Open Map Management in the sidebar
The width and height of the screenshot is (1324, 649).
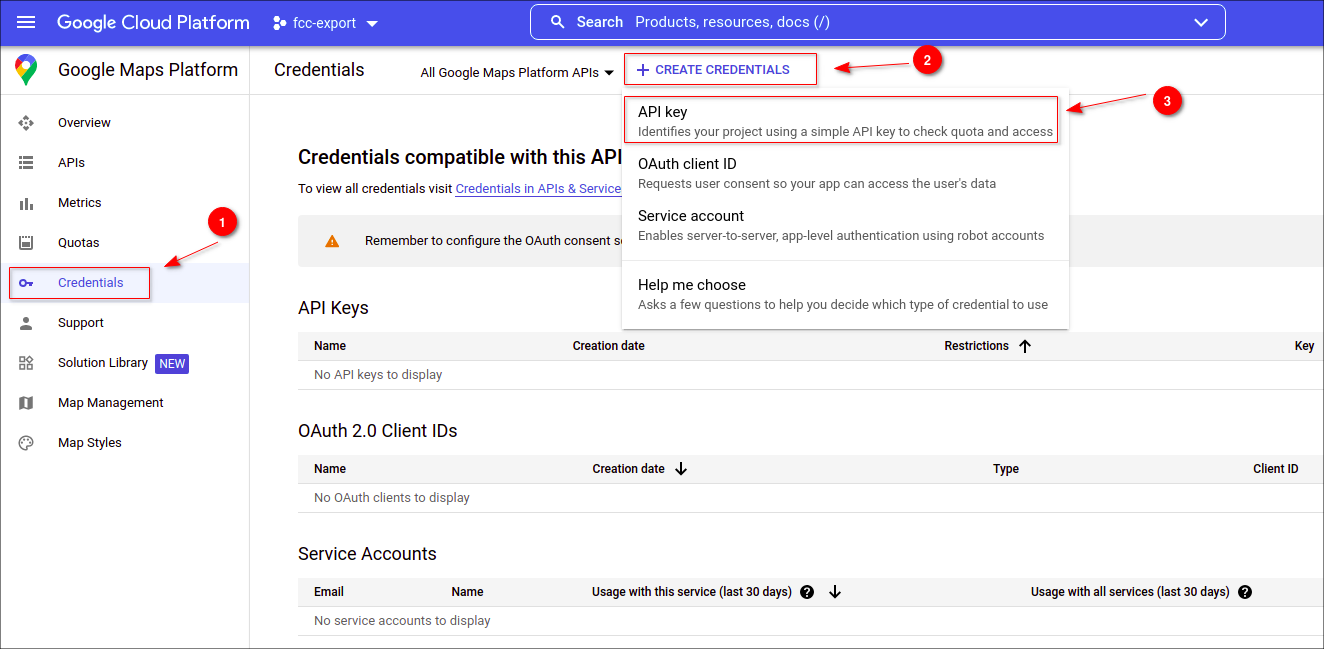tap(125, 403)
